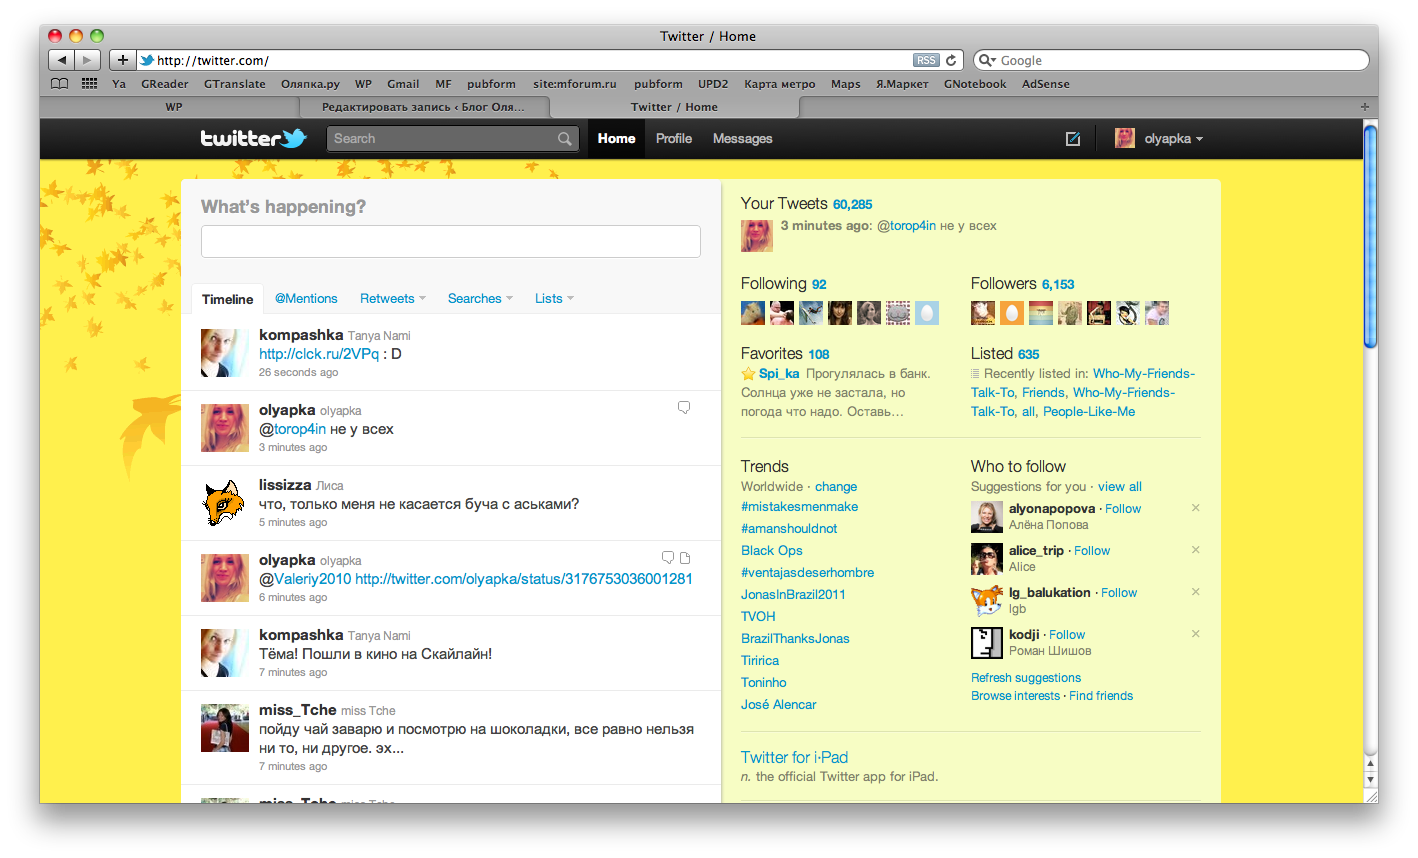Dismiss the alyonapopova follow suggestion

(x=1195, y=508)
